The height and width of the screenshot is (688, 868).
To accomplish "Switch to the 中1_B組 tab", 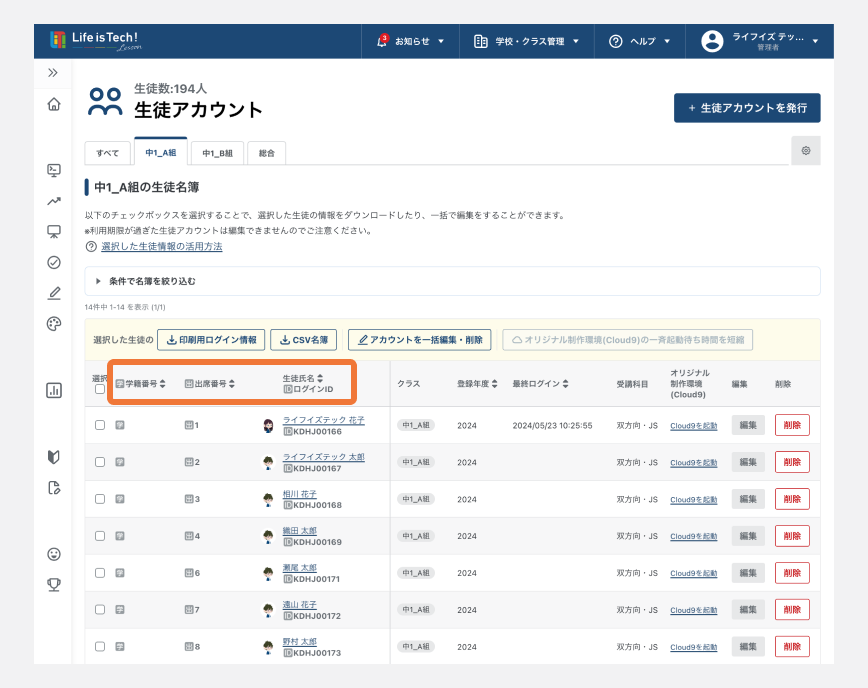I will pyautogui.click(x=217, y=153).
